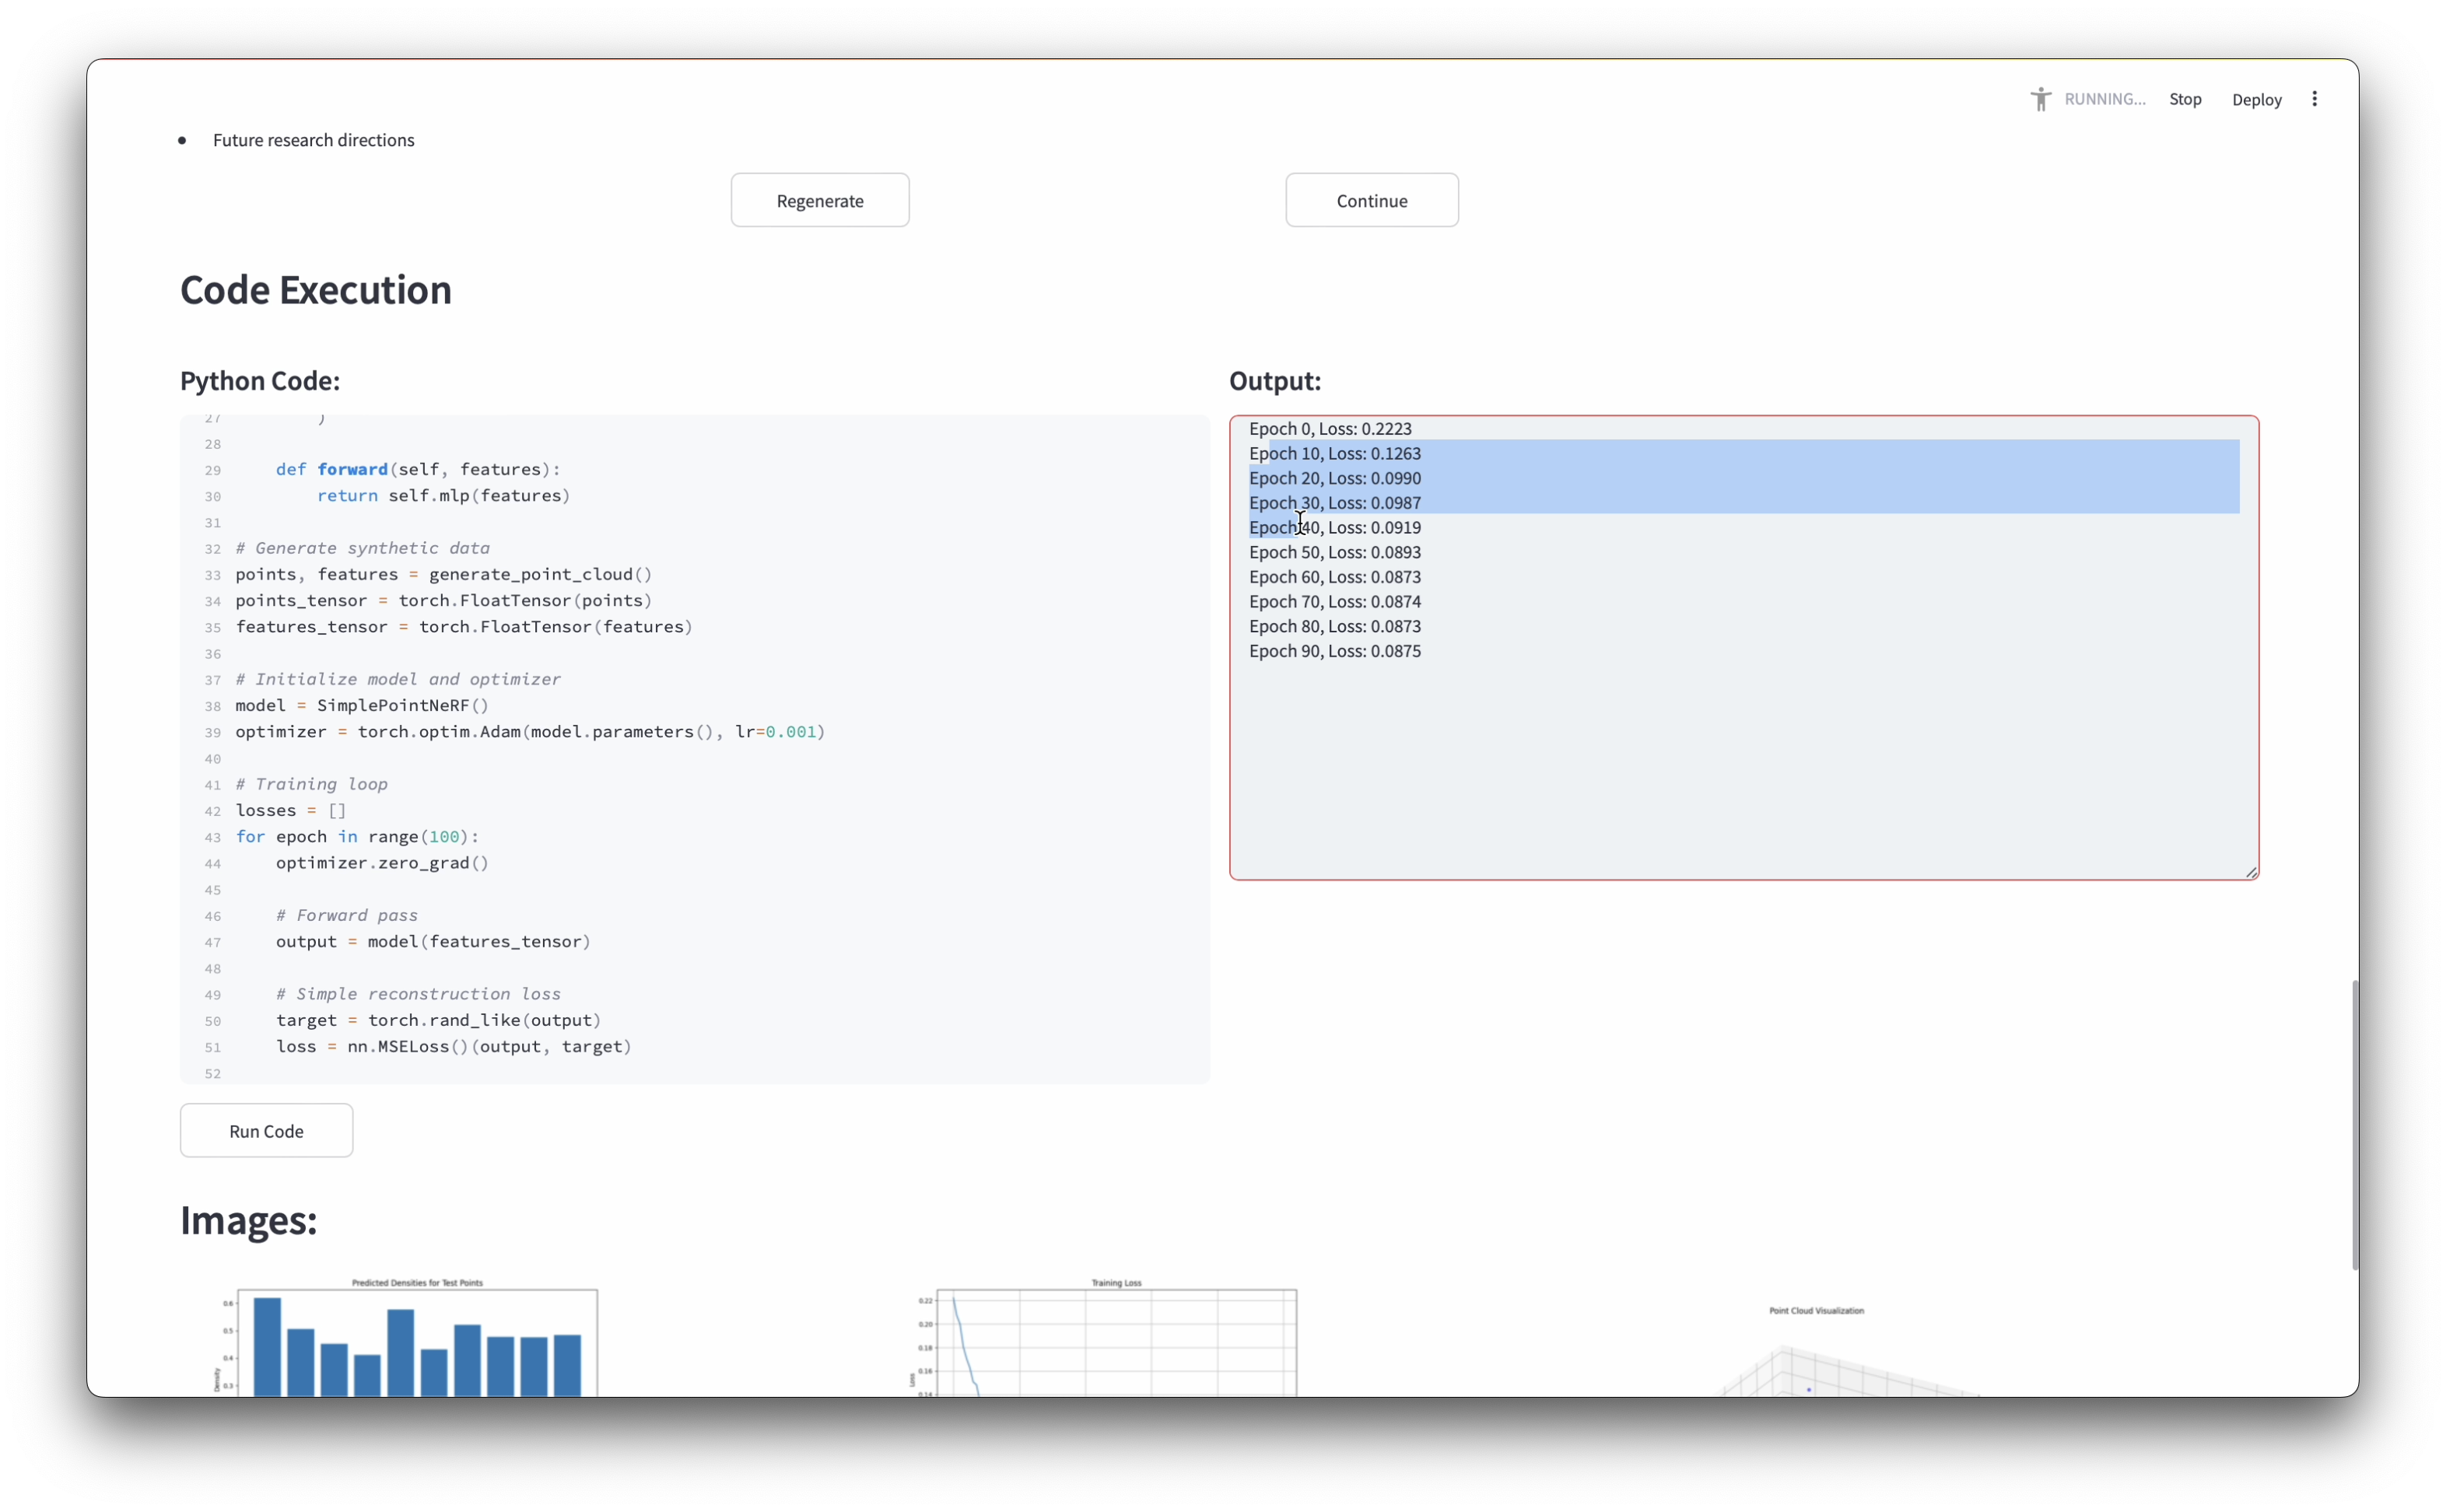The height and width of the screenshot is (1512, 2446).
Task: Click code line with optimizer Adam definition
Action: pos(530,732)
